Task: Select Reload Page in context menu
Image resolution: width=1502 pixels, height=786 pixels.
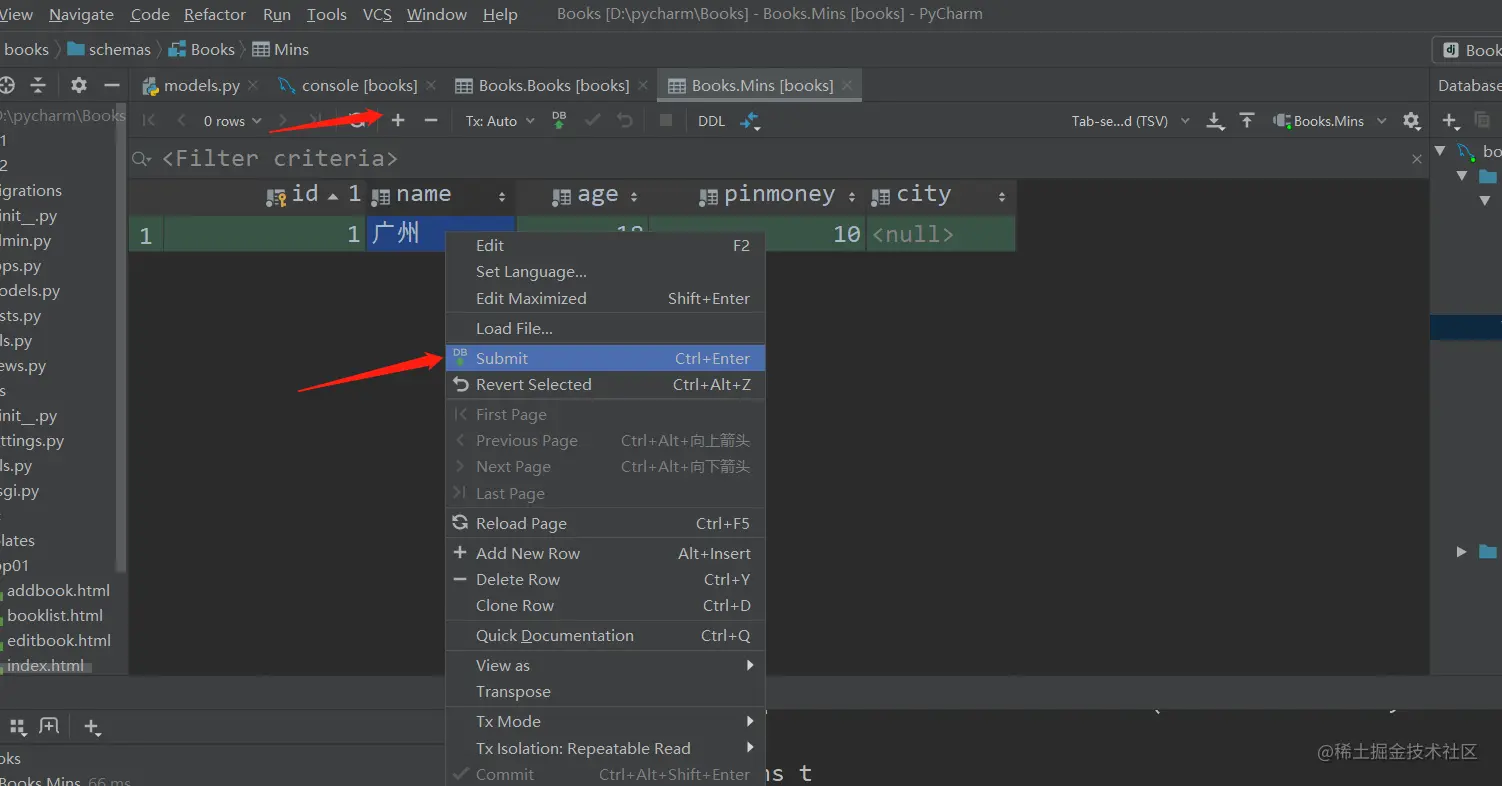Action: coord(605,524)
